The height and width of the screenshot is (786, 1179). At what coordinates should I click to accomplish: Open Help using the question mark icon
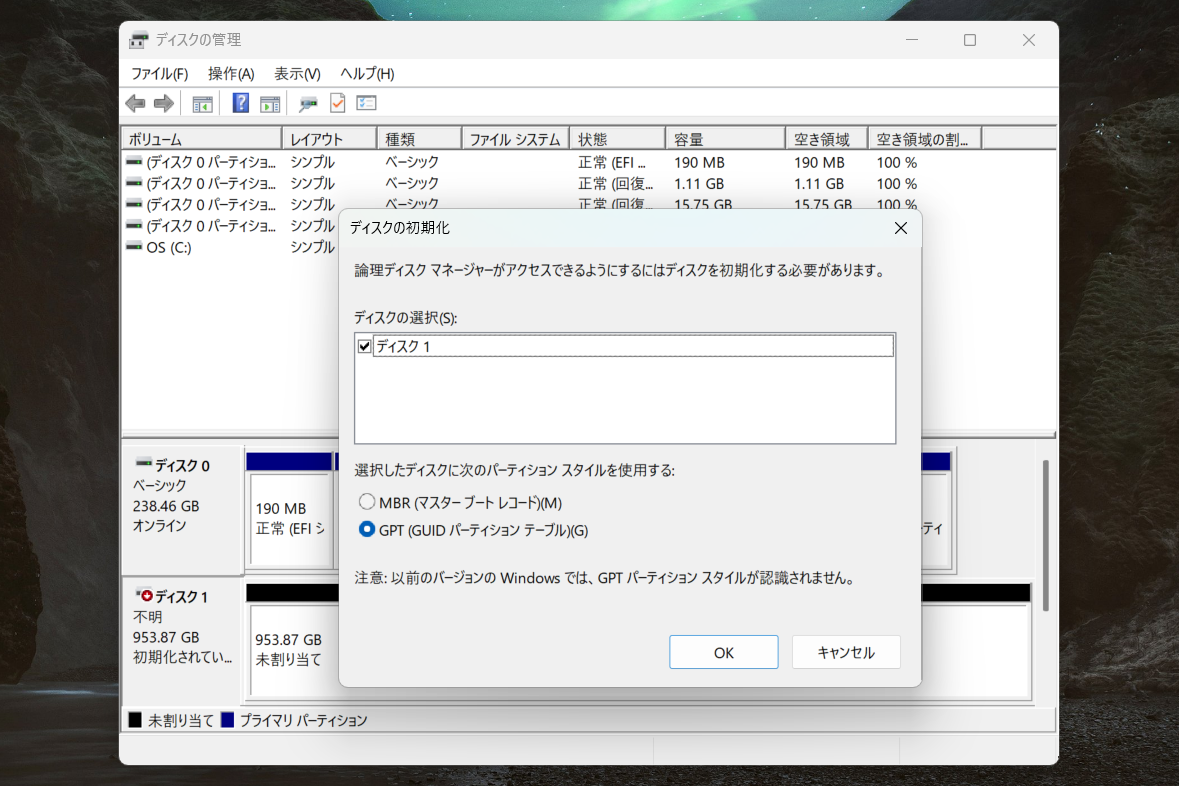(x=240, y=103)
